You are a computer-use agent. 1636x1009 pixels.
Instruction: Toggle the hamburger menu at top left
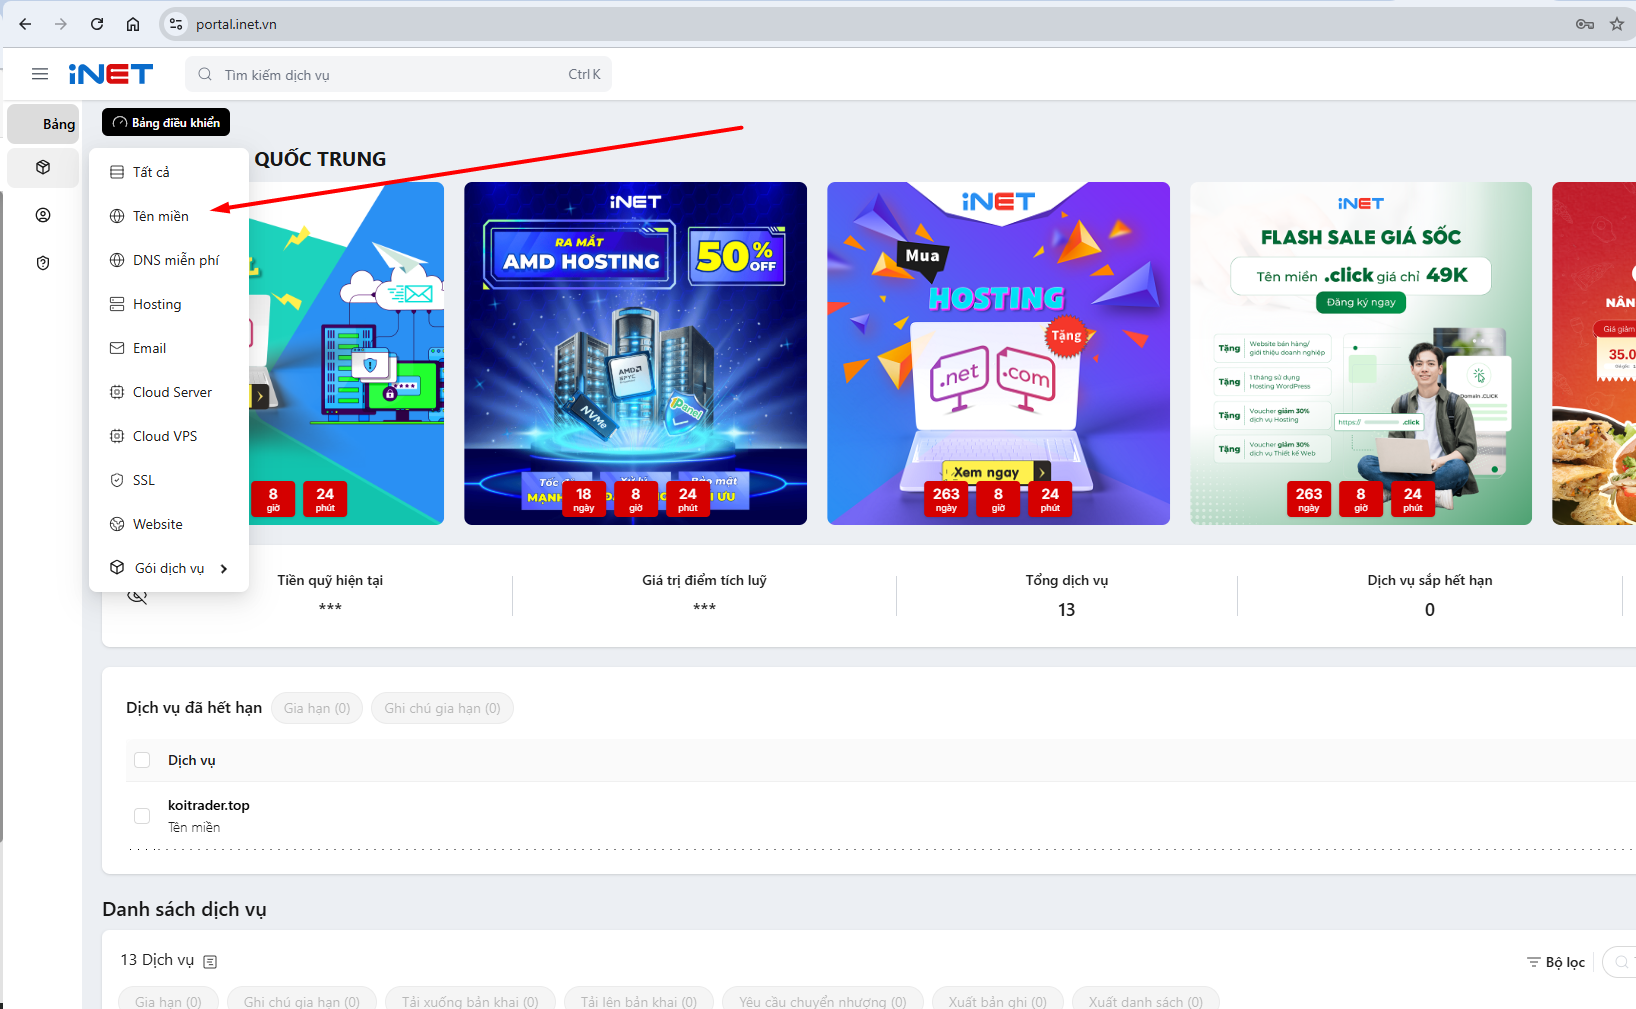coord(40,73)
